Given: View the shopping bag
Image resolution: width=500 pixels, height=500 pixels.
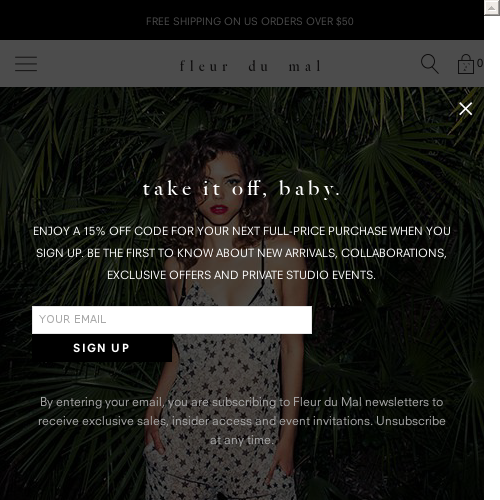Looking at the screenshot, I should [x=466, y=64].
